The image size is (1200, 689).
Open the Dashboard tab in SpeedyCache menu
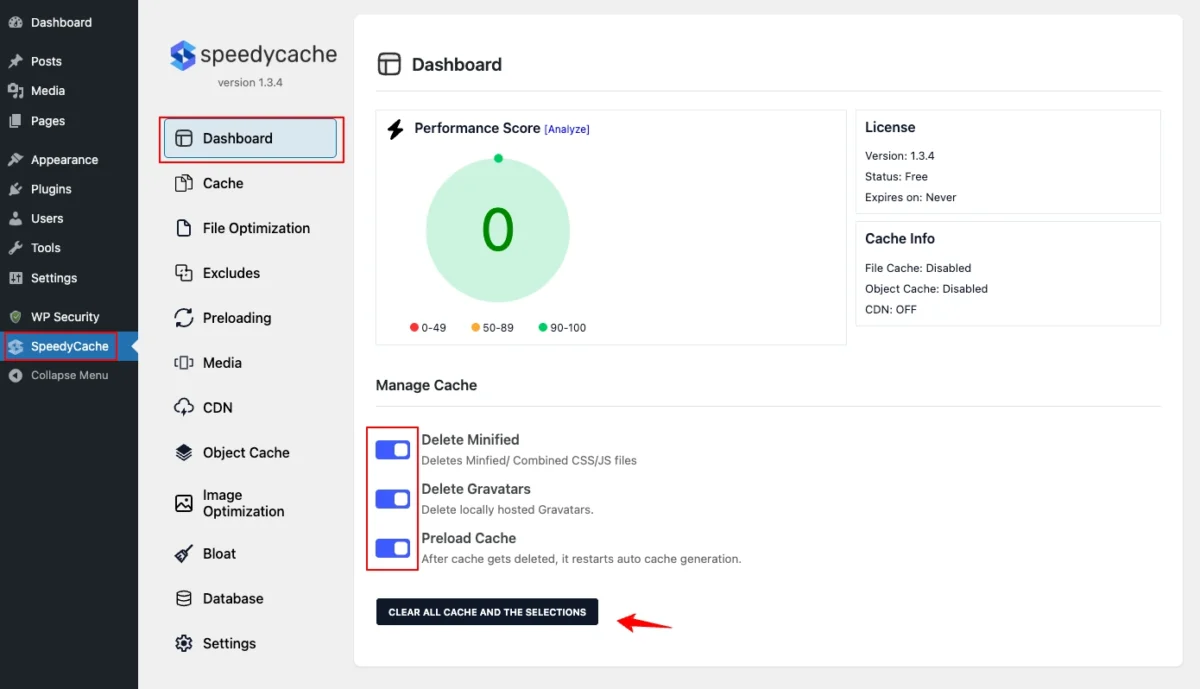250,138
